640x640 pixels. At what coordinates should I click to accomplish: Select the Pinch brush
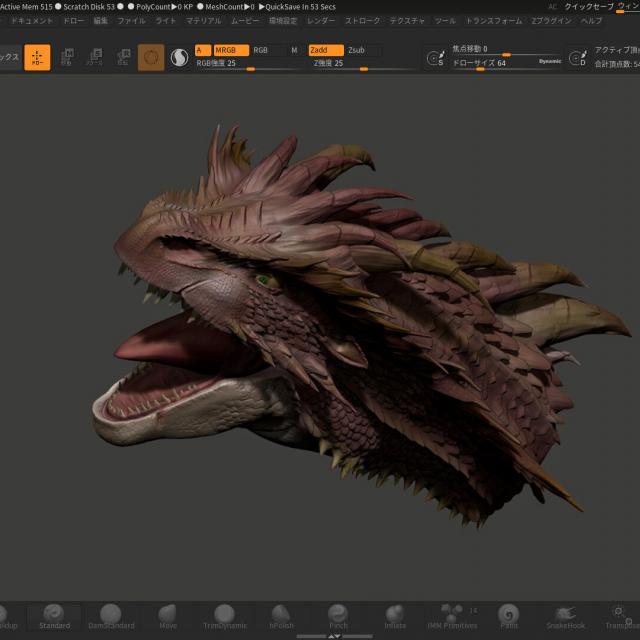[x=339, y=615]
